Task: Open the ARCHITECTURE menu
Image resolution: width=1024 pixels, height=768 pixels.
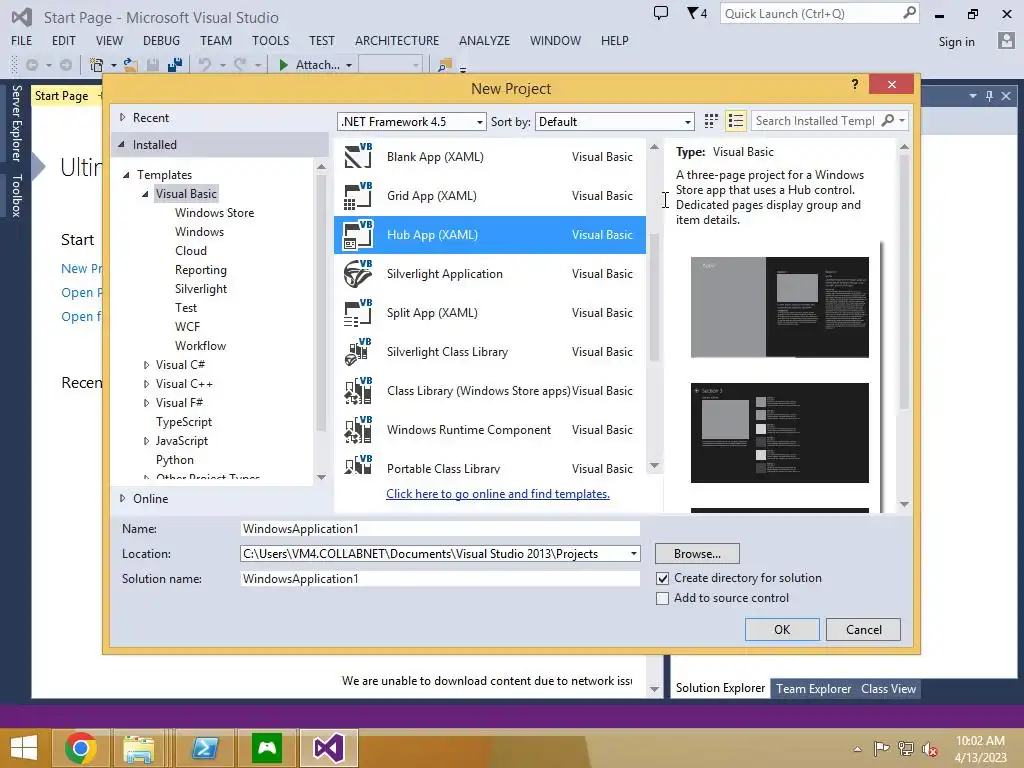Action: 397,40
